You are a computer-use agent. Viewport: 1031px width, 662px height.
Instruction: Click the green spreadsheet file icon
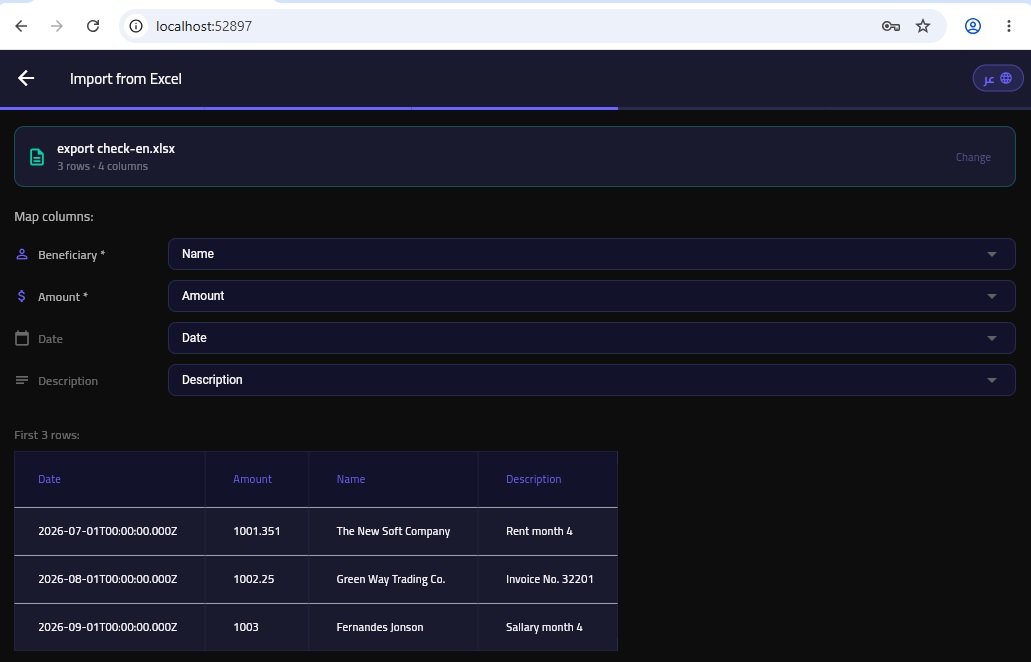click(37, 157)
